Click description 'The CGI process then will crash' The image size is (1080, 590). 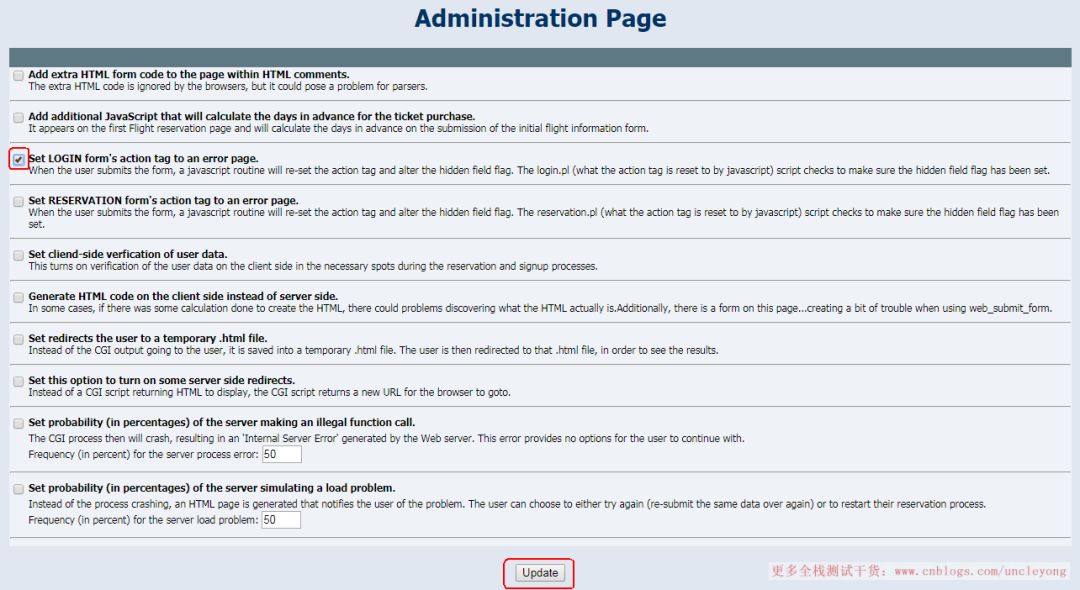tap(386, 439)
